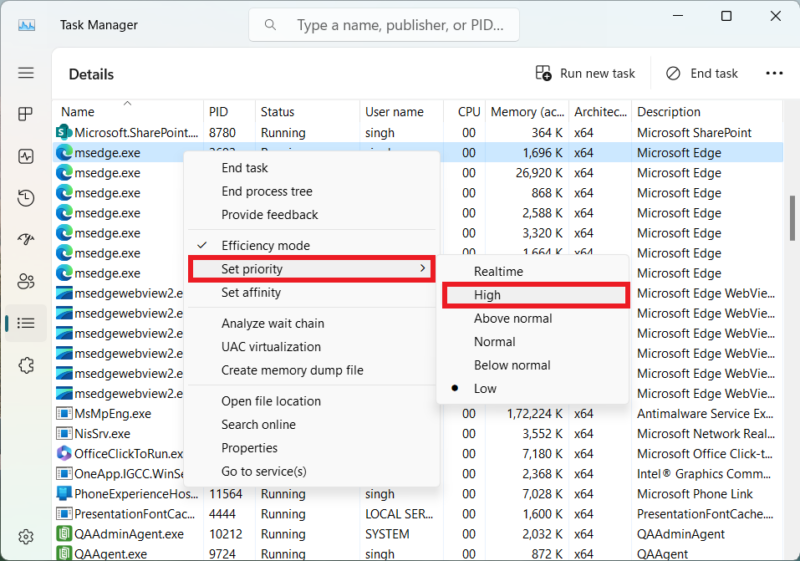Open the hamburger navigation menu
Image resolution: width=800 pixels, height=561 pixels.
click(26, 73)
